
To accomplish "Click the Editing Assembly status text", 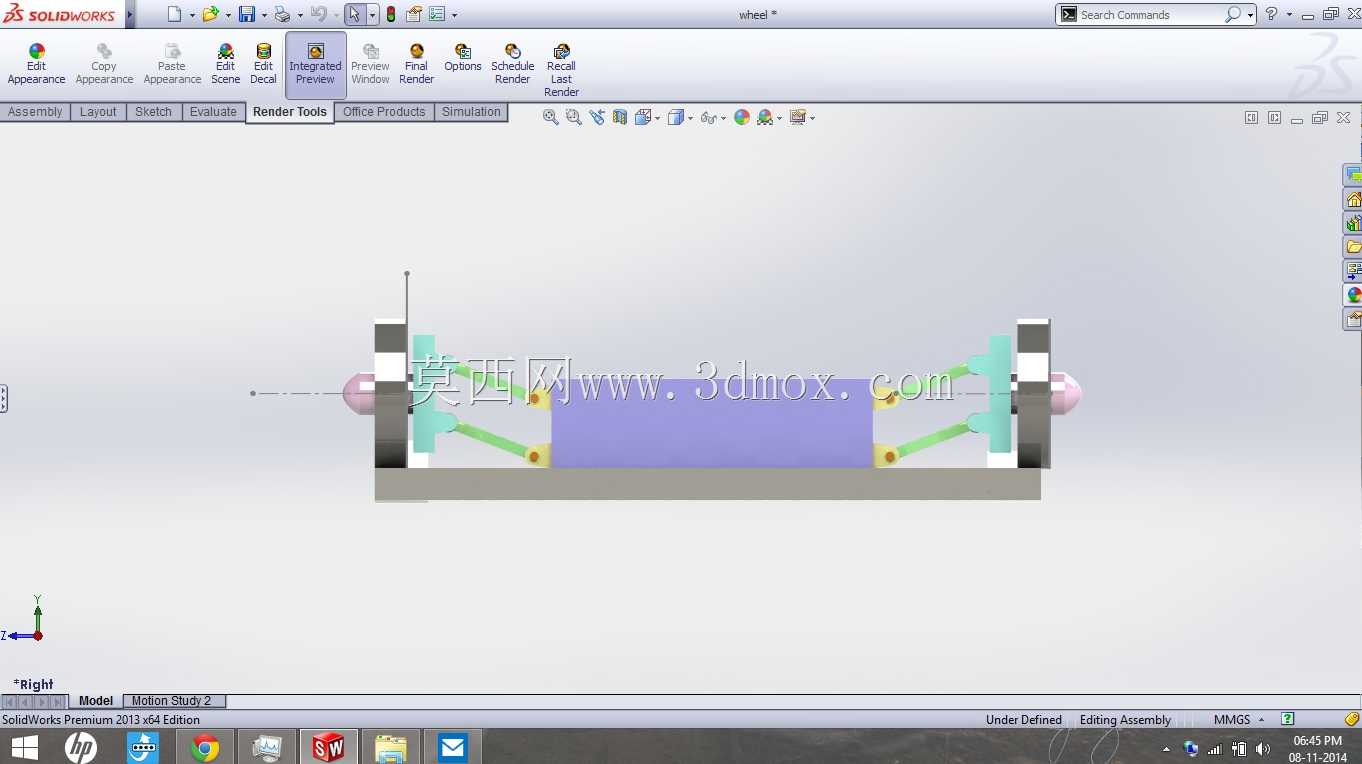I will click(1125, 720).
